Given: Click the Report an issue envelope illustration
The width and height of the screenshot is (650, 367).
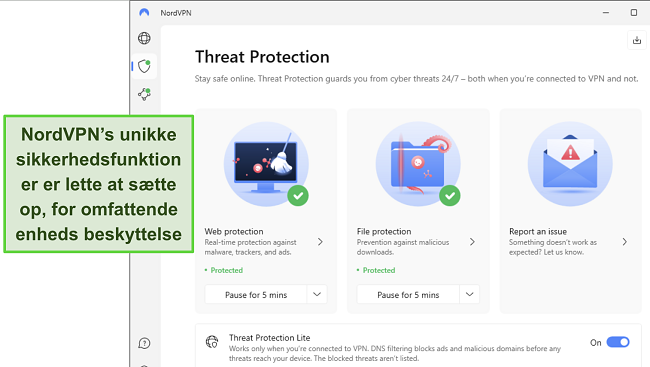Looking at the screenshot, I should [x=570, y=164].
